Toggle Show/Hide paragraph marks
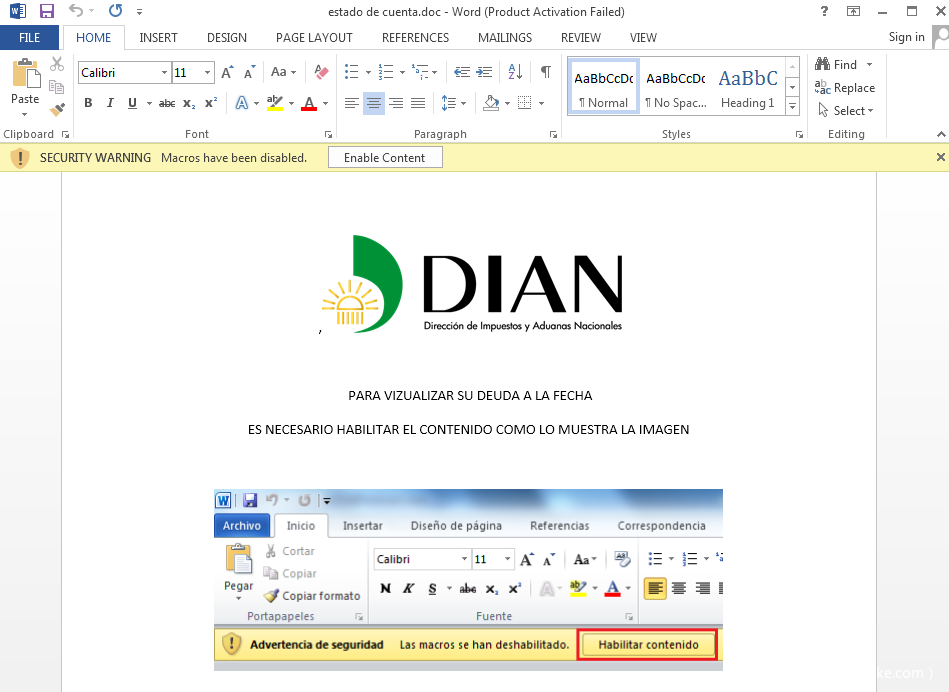The image size is (949, 692). pos(545,72)
